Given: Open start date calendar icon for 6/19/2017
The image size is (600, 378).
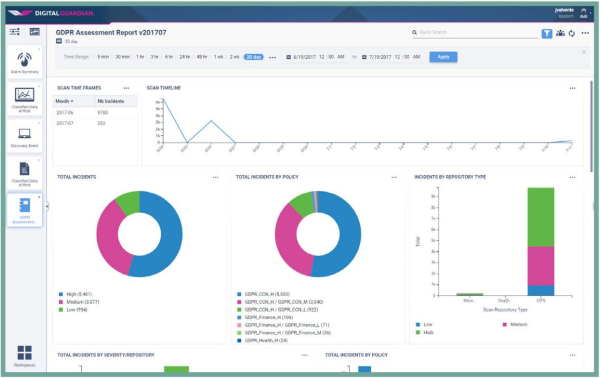Looking at the screenshot, I should pos(289,57).
